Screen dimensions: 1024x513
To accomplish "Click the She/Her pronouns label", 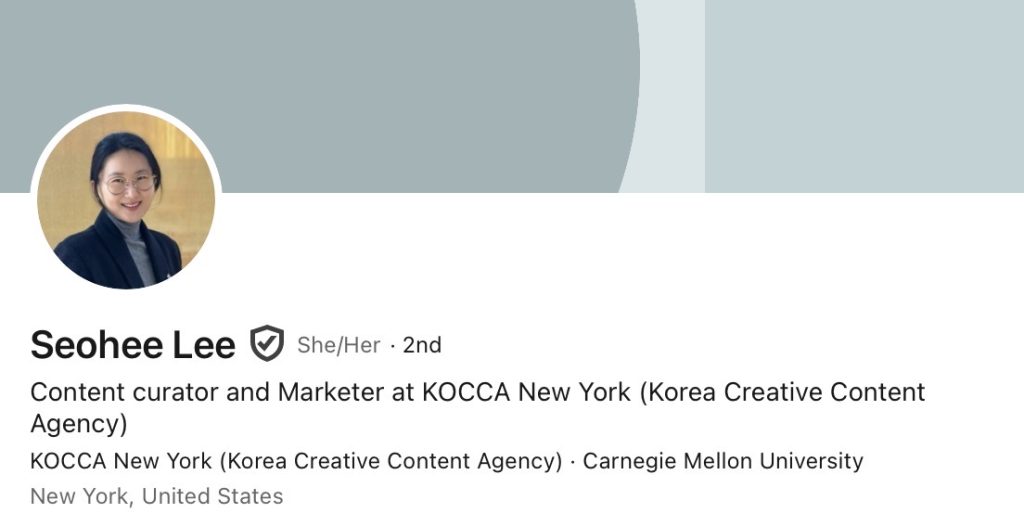I will click(338, 345).
